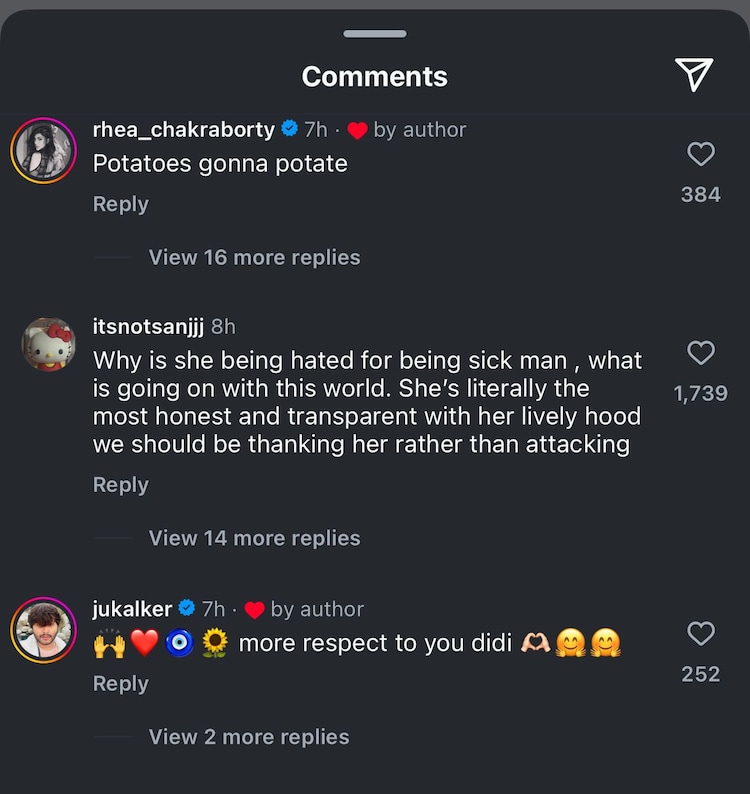Open itsnotsanjjj's Hello Kitty avatar

[x=48, y=345]
